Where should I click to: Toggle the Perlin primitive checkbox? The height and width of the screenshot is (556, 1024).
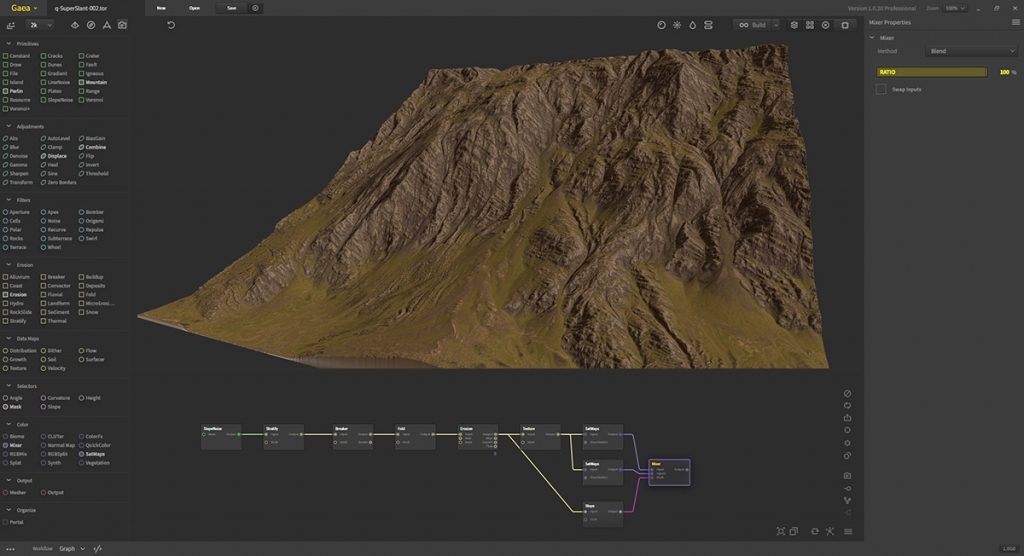click(x=5, y=91)
